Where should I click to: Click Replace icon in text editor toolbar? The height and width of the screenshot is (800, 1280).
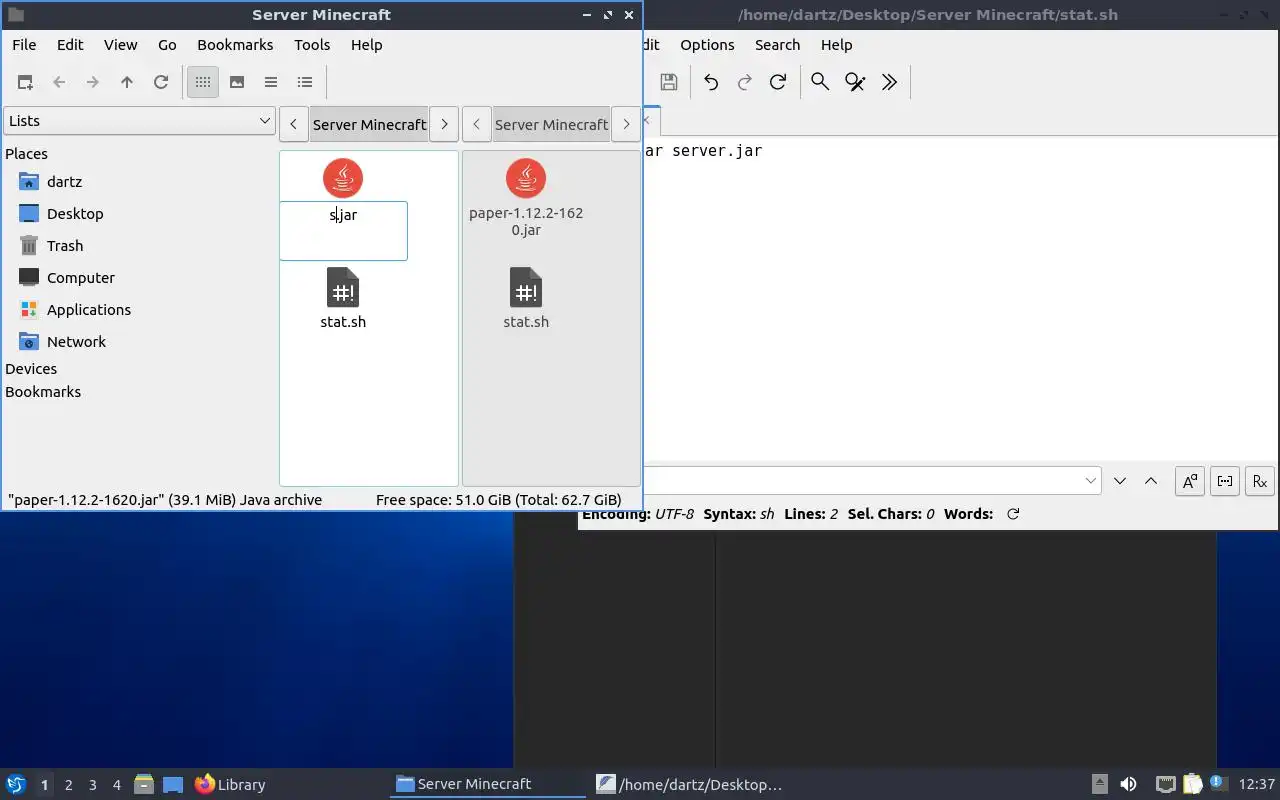[855, 82]
